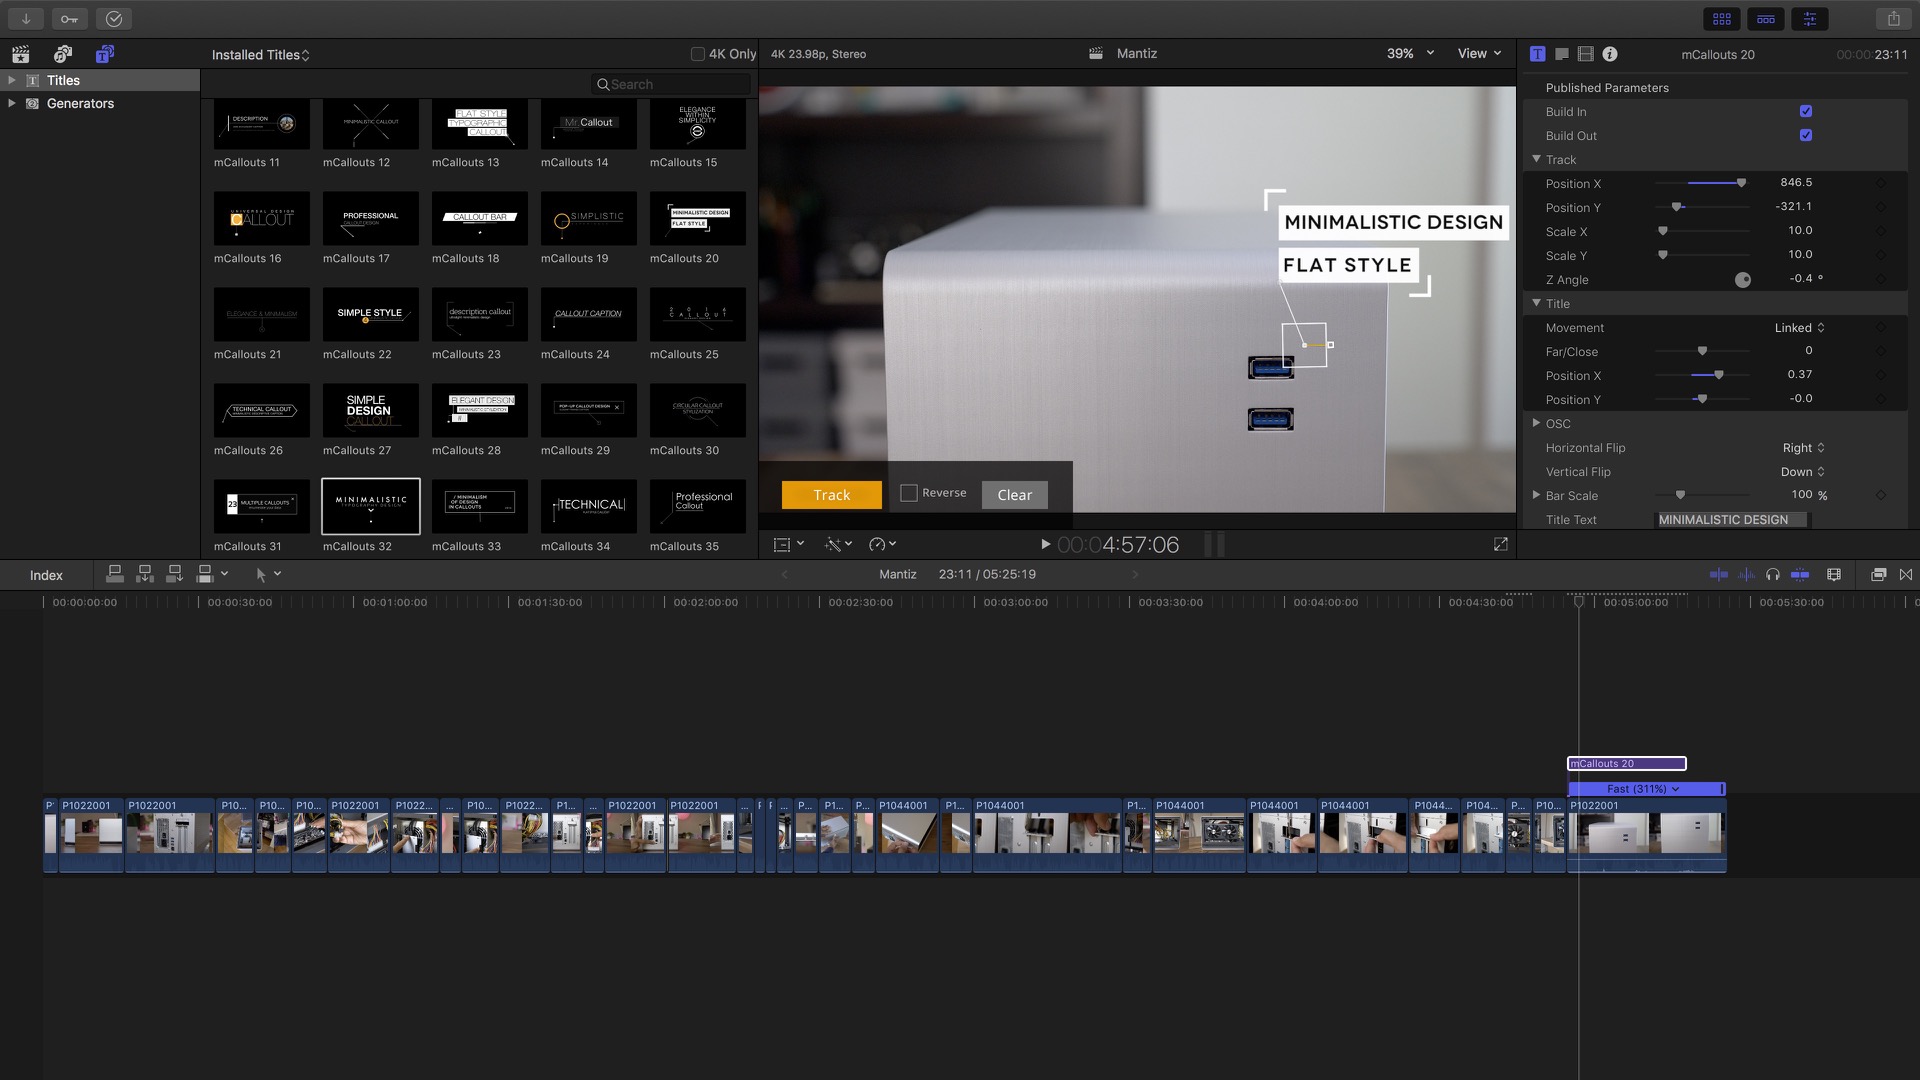Viewport: 1920px width, 1080px height.
Task: Click the Clear button
Action: point(1014,494)
